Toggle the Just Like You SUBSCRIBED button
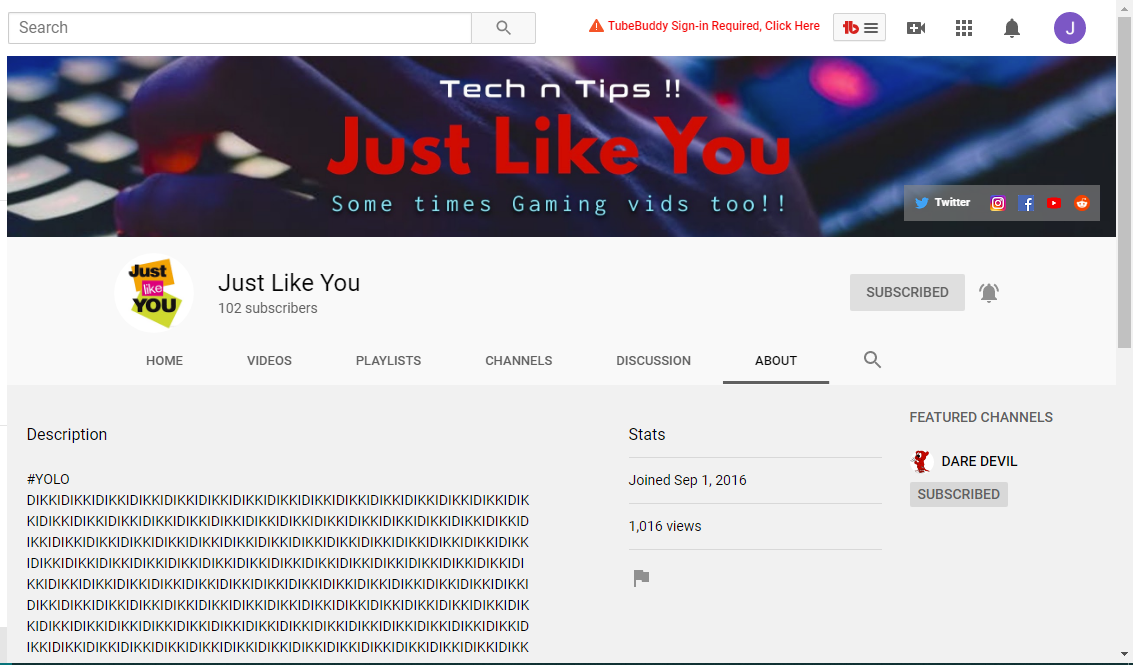The image size is (1133, 665). [907, 292]
